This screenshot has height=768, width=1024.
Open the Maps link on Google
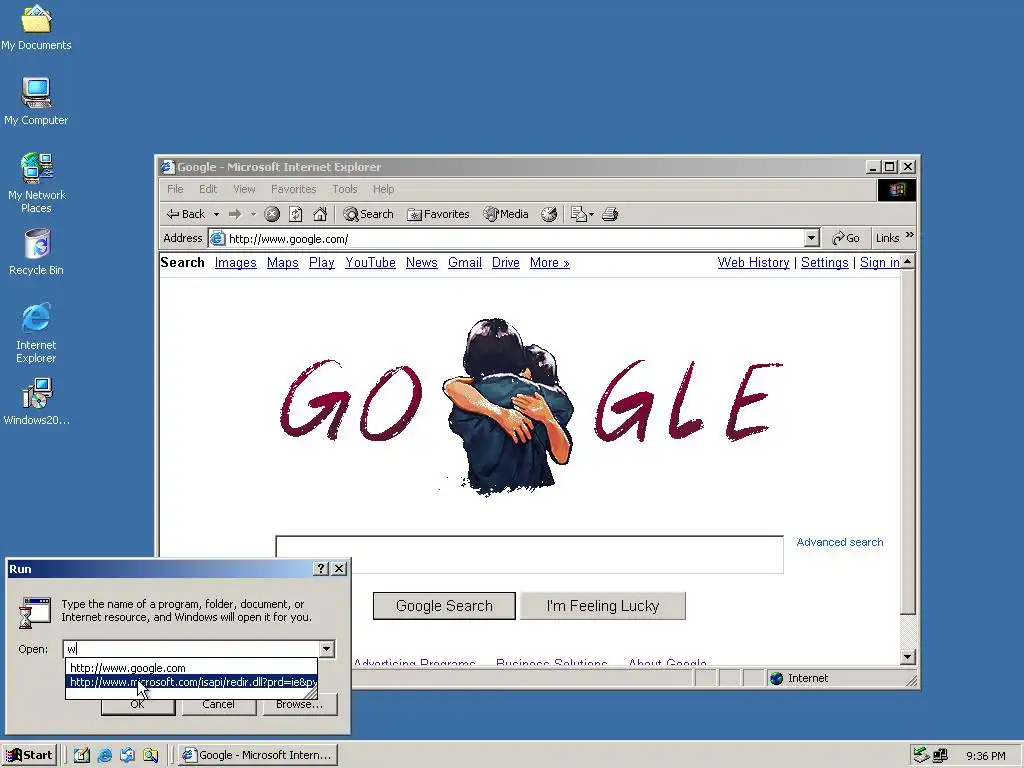tap(283, 263)
